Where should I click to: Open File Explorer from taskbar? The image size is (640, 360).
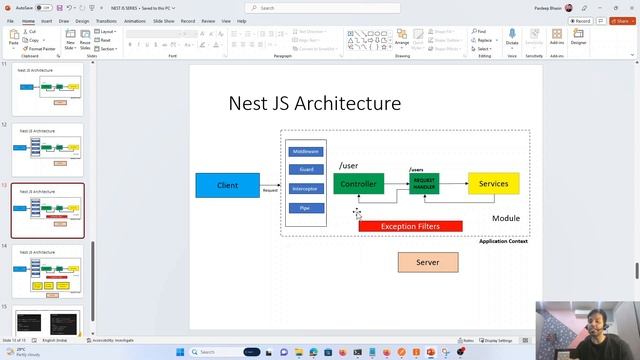point(299,352)
